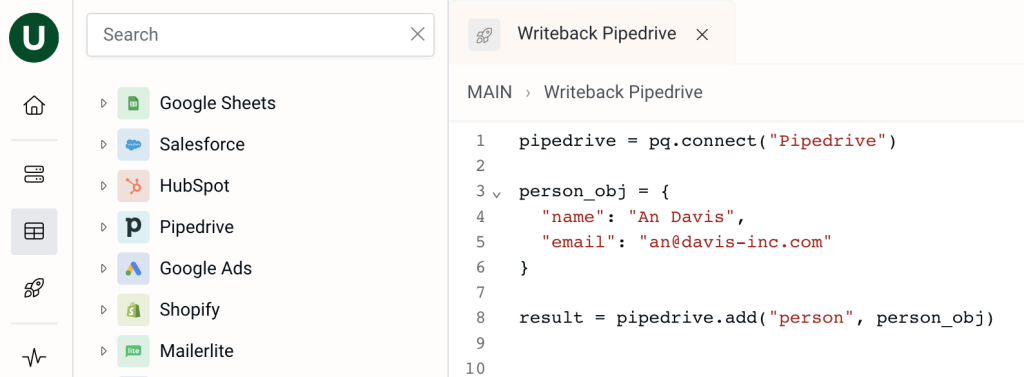Click pq.connect on line 1

pyautogui.click(x=704, y=141)
